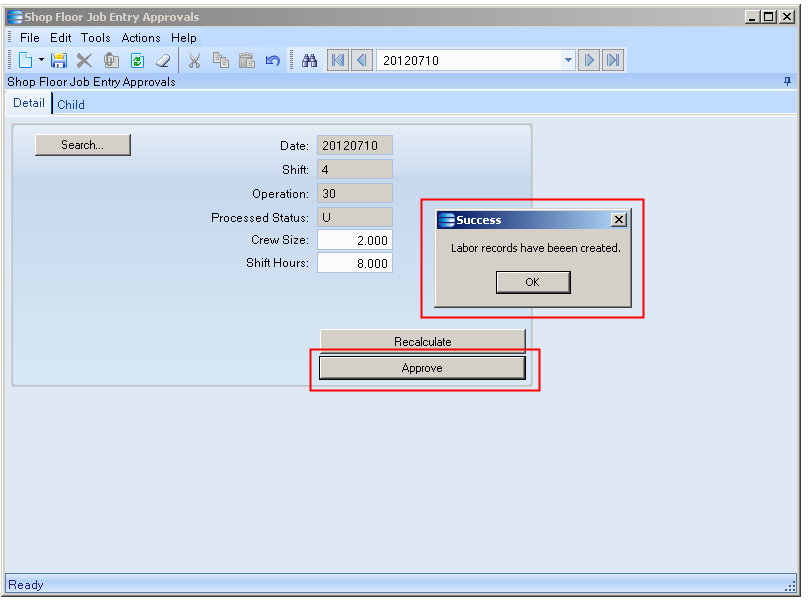The height and width of the screenshot is (600, 808).
Task: Jump to last record navigation icon
Action: [x=613, y=60]
